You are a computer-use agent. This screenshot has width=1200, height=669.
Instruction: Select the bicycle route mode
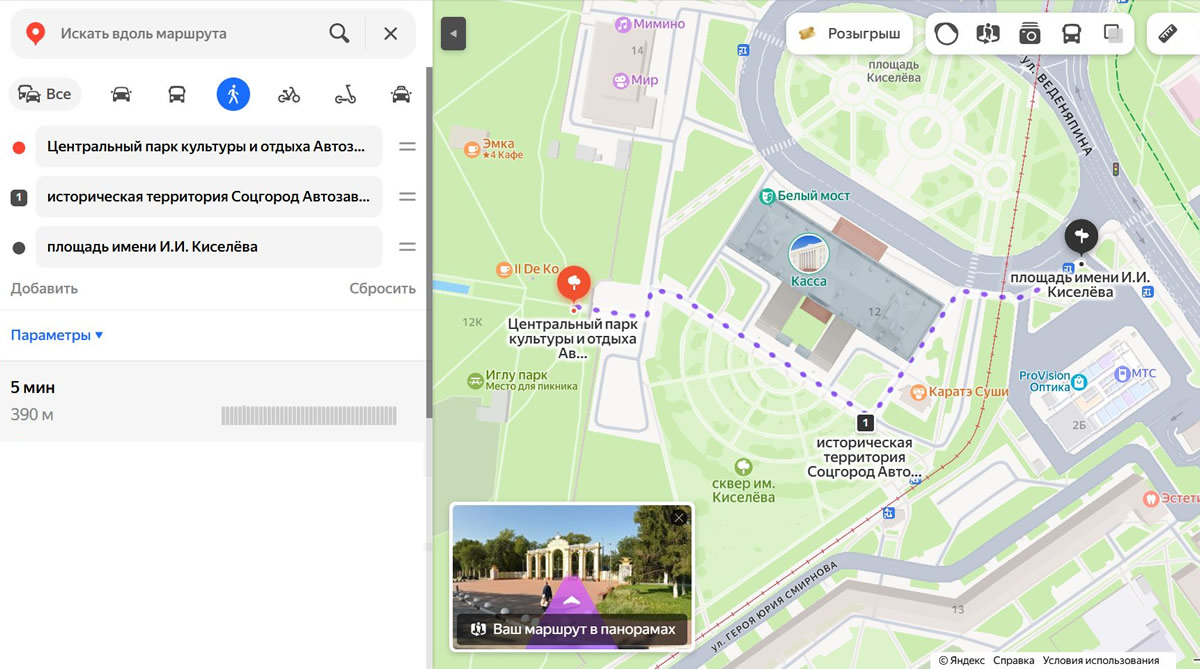point(289,95)
